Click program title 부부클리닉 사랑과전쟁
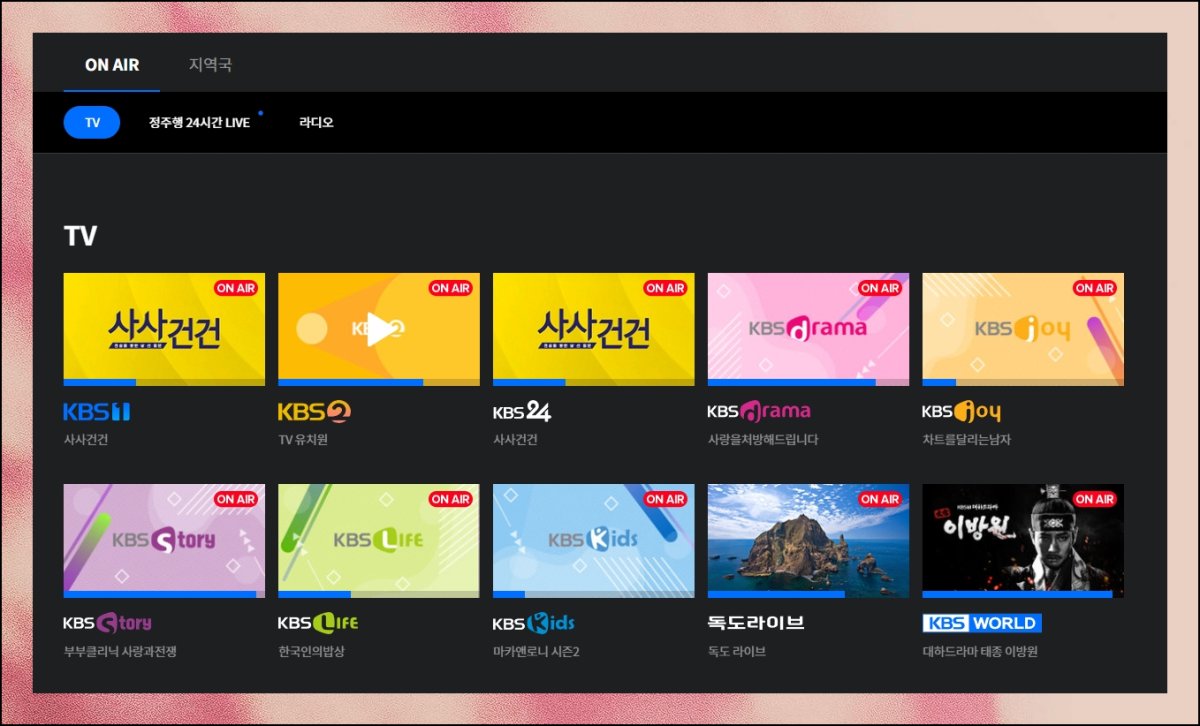Screen dimensions: 1200x726 click(x=120, y=651)
